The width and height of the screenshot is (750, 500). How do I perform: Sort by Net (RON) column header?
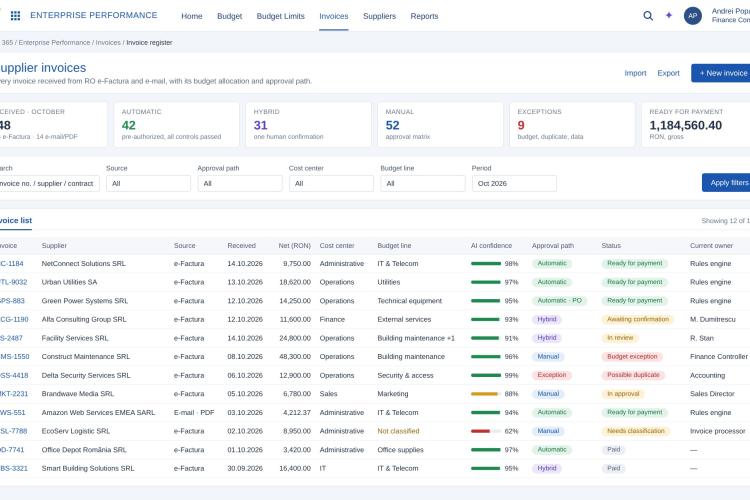(x=295, y=245)
